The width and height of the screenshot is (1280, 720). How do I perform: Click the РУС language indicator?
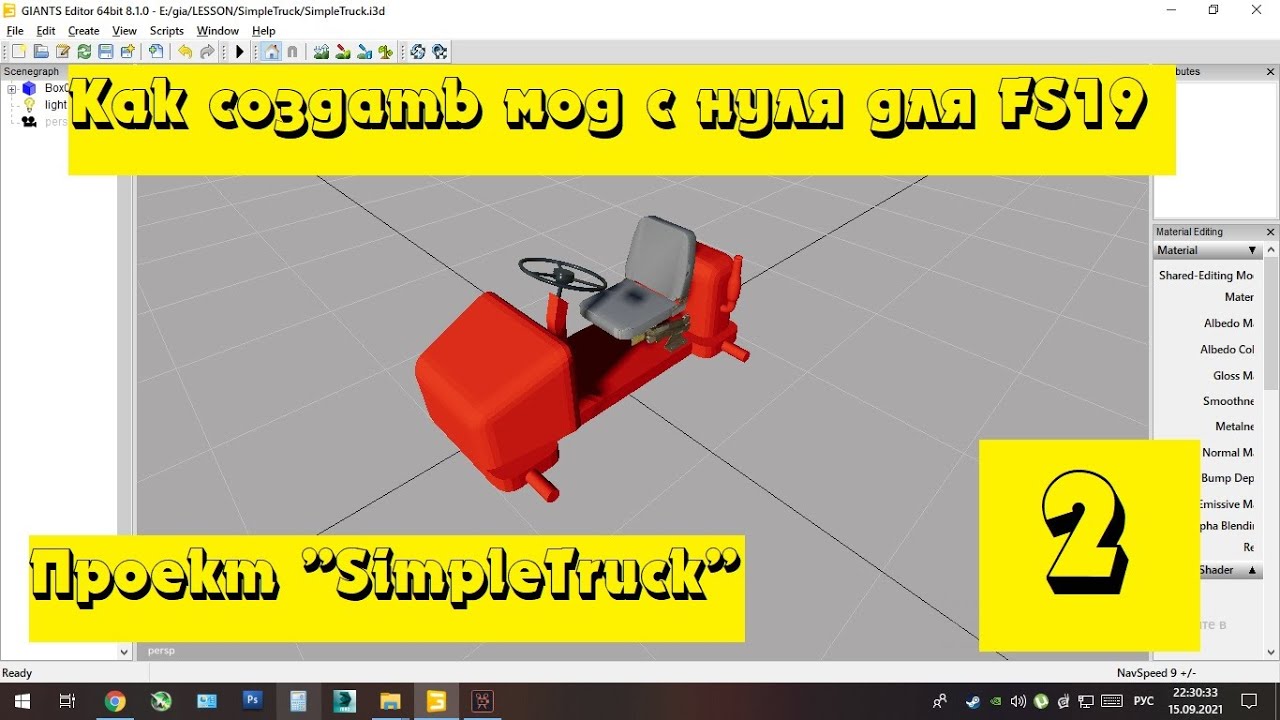(x=1144, y=701)
